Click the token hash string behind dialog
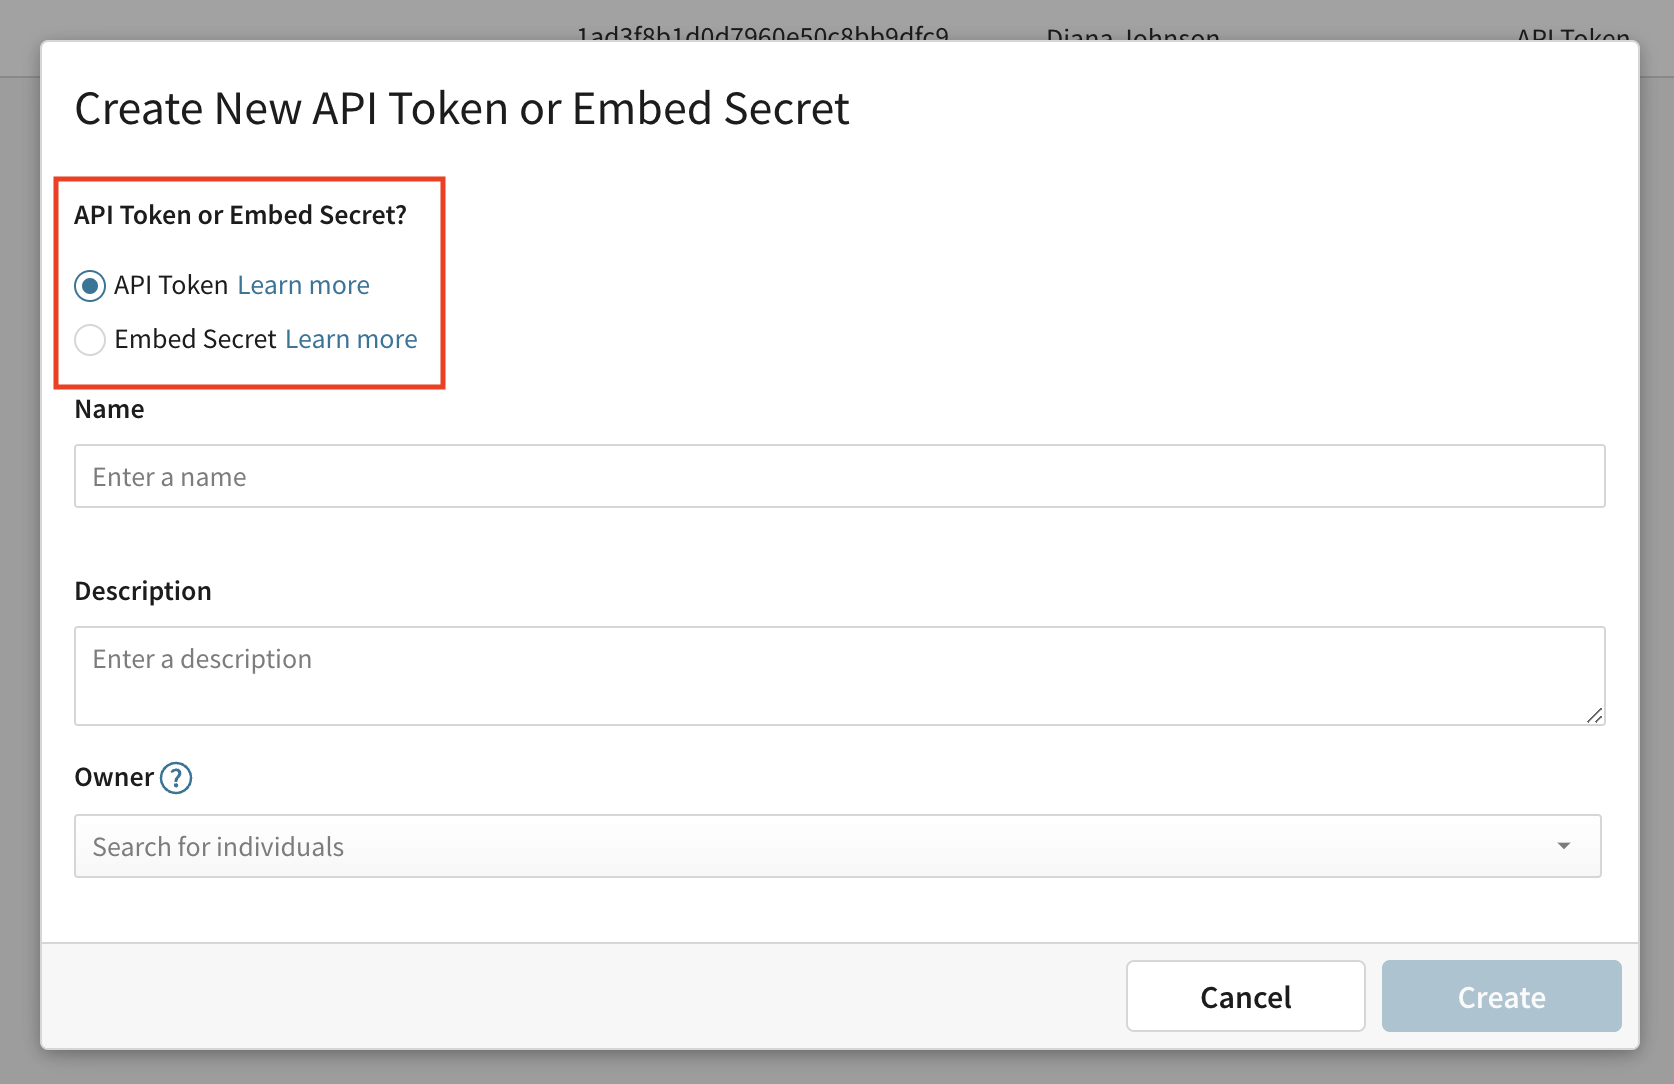The image size is (1674, 1084). click(x=762, y=36)
